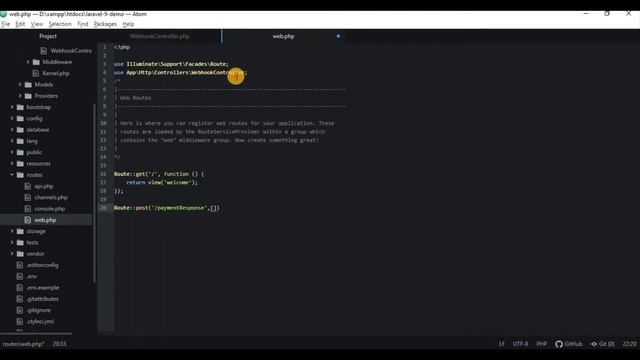Expand the resources folder chevron
Image resolution: width=640 pixels, height=360 pixels.
pos(12,164)
